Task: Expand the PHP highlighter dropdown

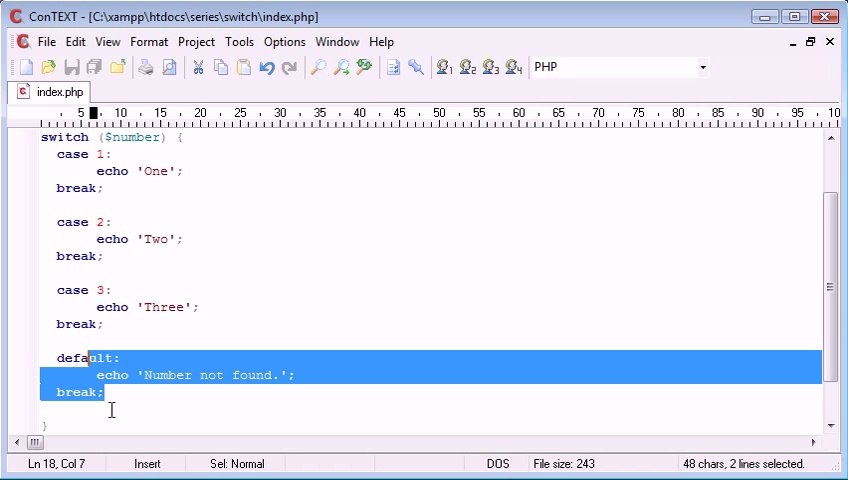Action: coord(703,68)
